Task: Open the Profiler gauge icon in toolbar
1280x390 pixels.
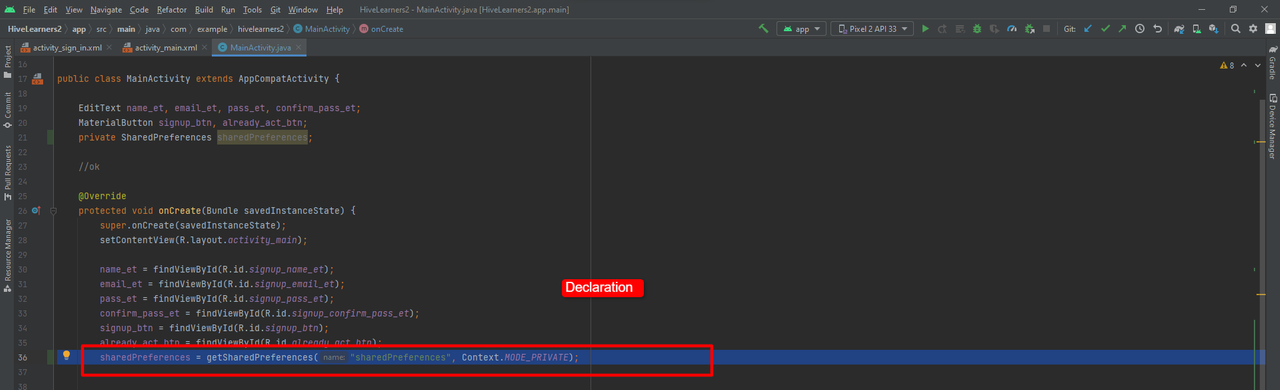Action: (x=1011, y=29)
